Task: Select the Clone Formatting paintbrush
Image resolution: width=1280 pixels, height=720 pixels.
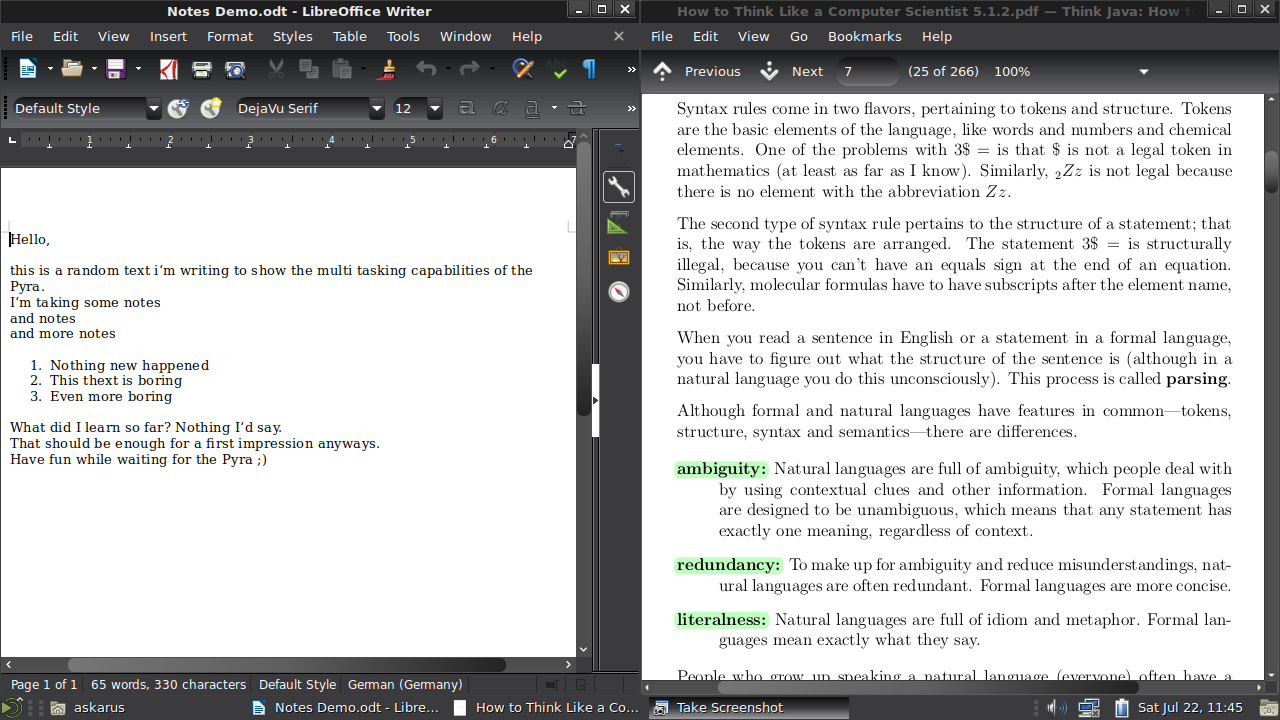Action: tap(388, 69)
